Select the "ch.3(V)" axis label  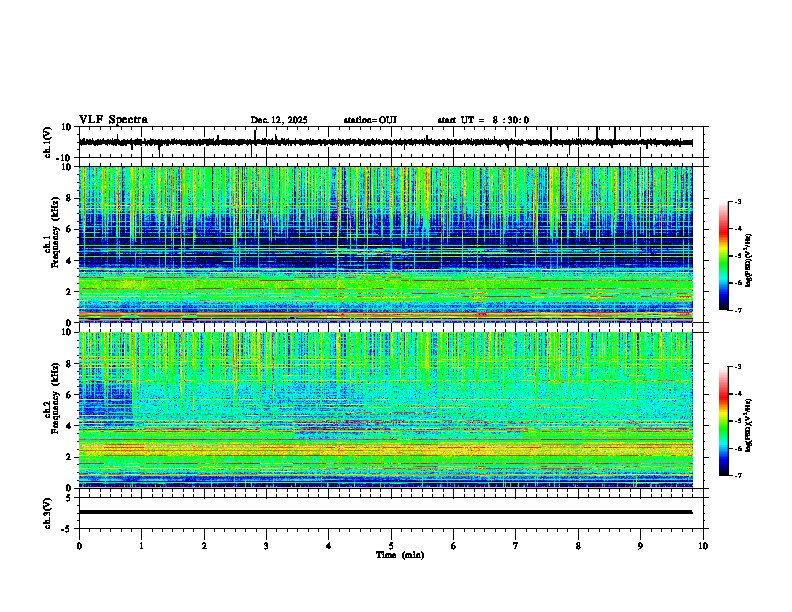coord(48,513)
